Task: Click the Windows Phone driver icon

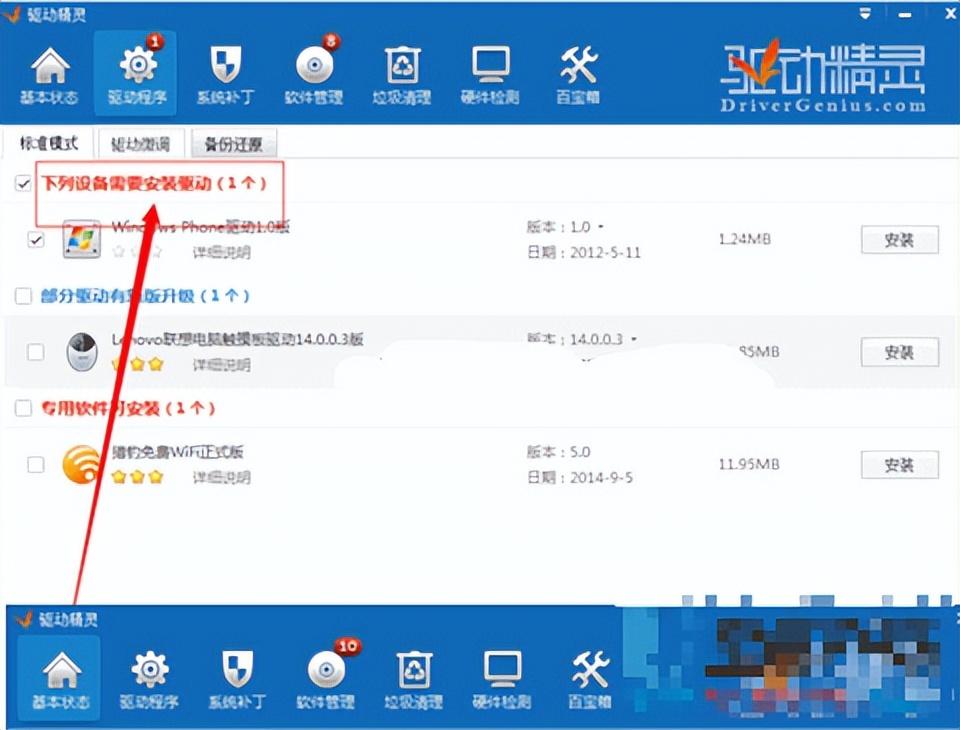Action: click(81, 239)
